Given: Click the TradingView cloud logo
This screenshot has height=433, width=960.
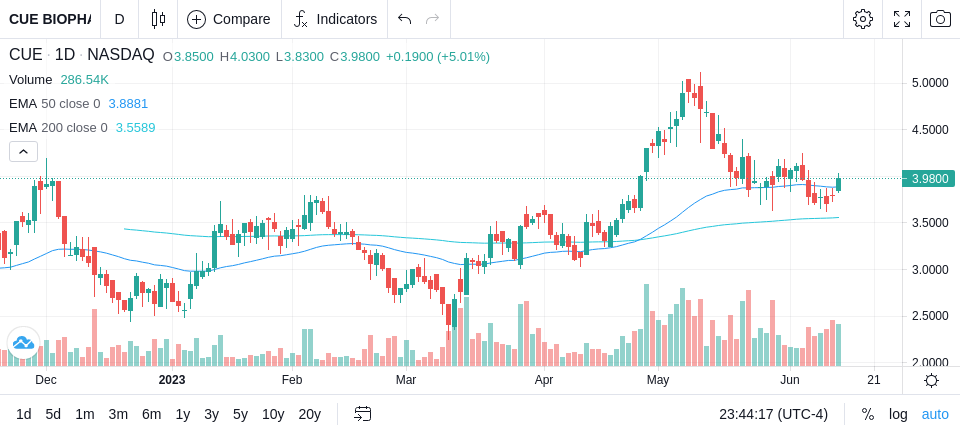Looking at the screenshot, I should [x=23, y=342].
